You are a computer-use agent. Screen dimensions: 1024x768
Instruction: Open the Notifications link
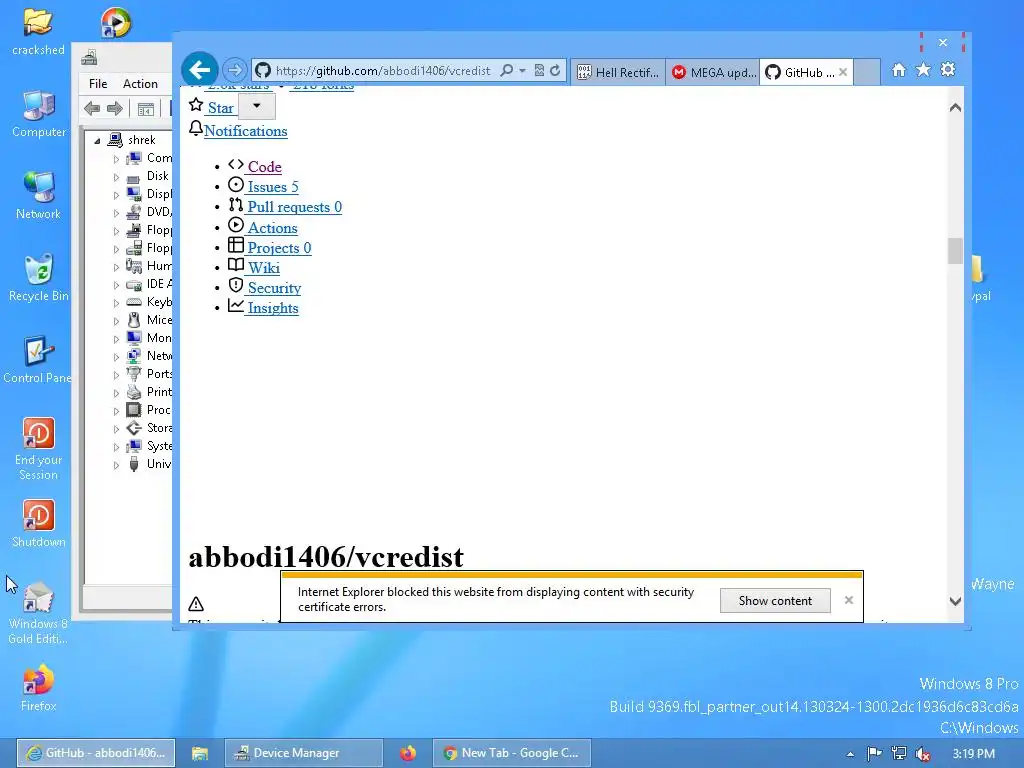point(246,131)
